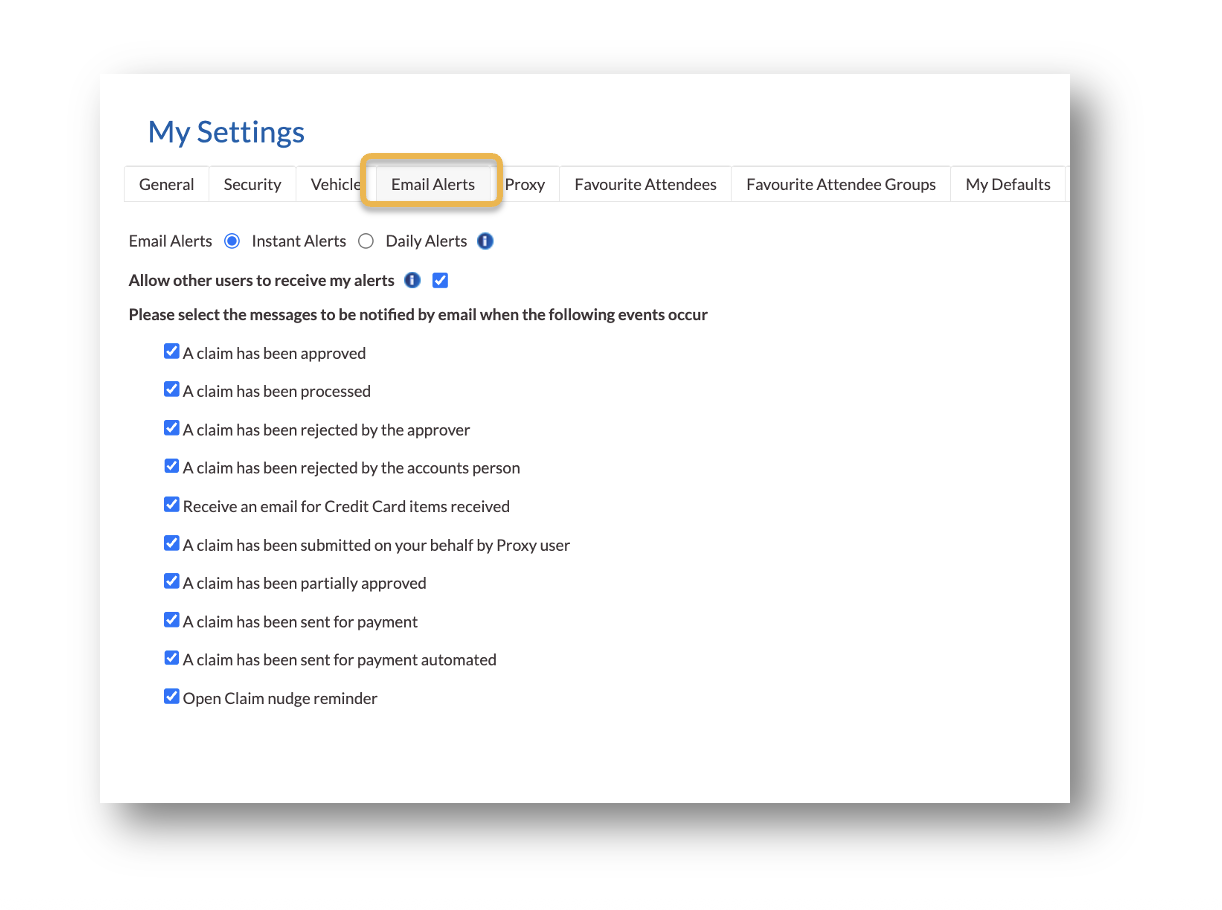Screen dimensions: 1222x910
Task: Open Favourite Attendee Groups tab
Action: tap(841, 184)
